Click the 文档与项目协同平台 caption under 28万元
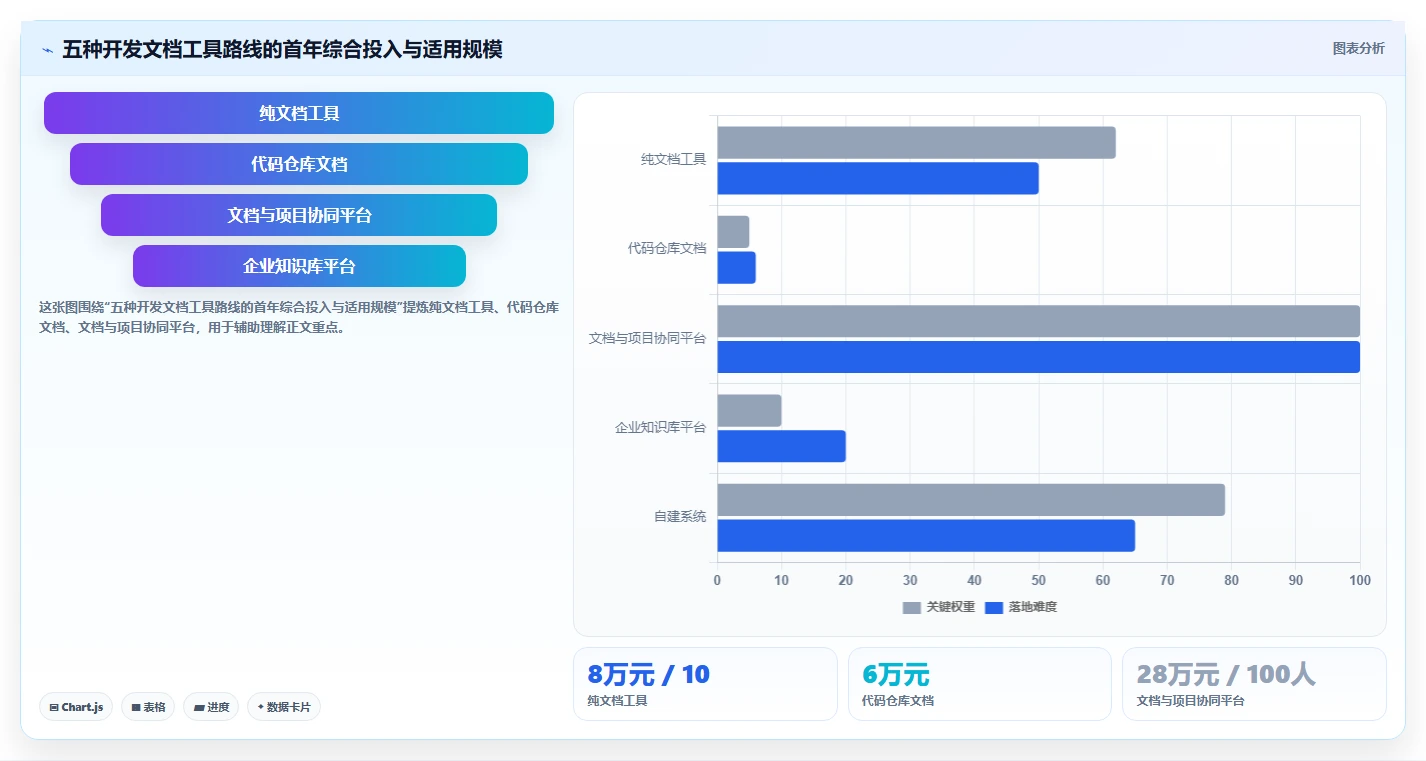Viewport: 1426px width, 761px height. [x=1191, y=701]
